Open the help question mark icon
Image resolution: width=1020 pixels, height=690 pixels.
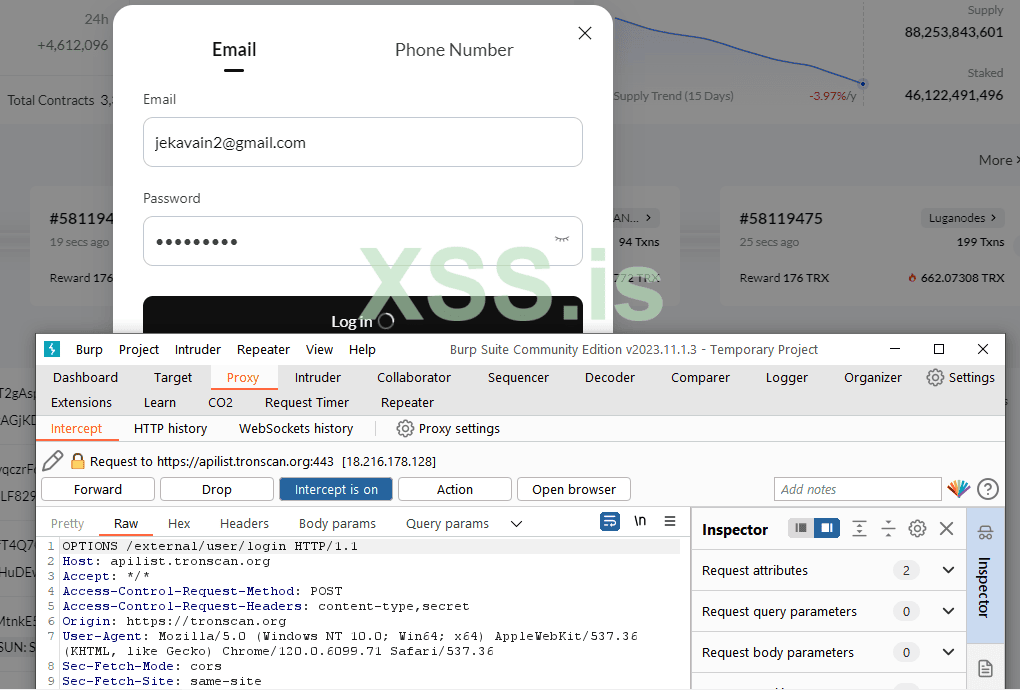point(987,488)
